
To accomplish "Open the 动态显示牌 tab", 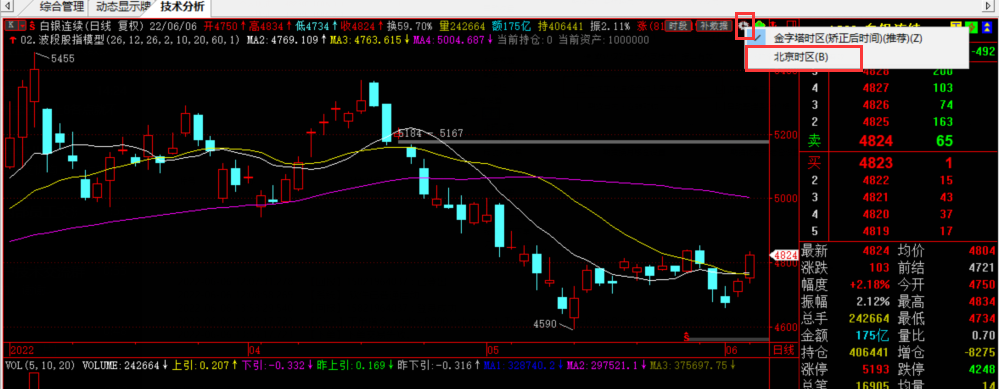I will point(124,8).
